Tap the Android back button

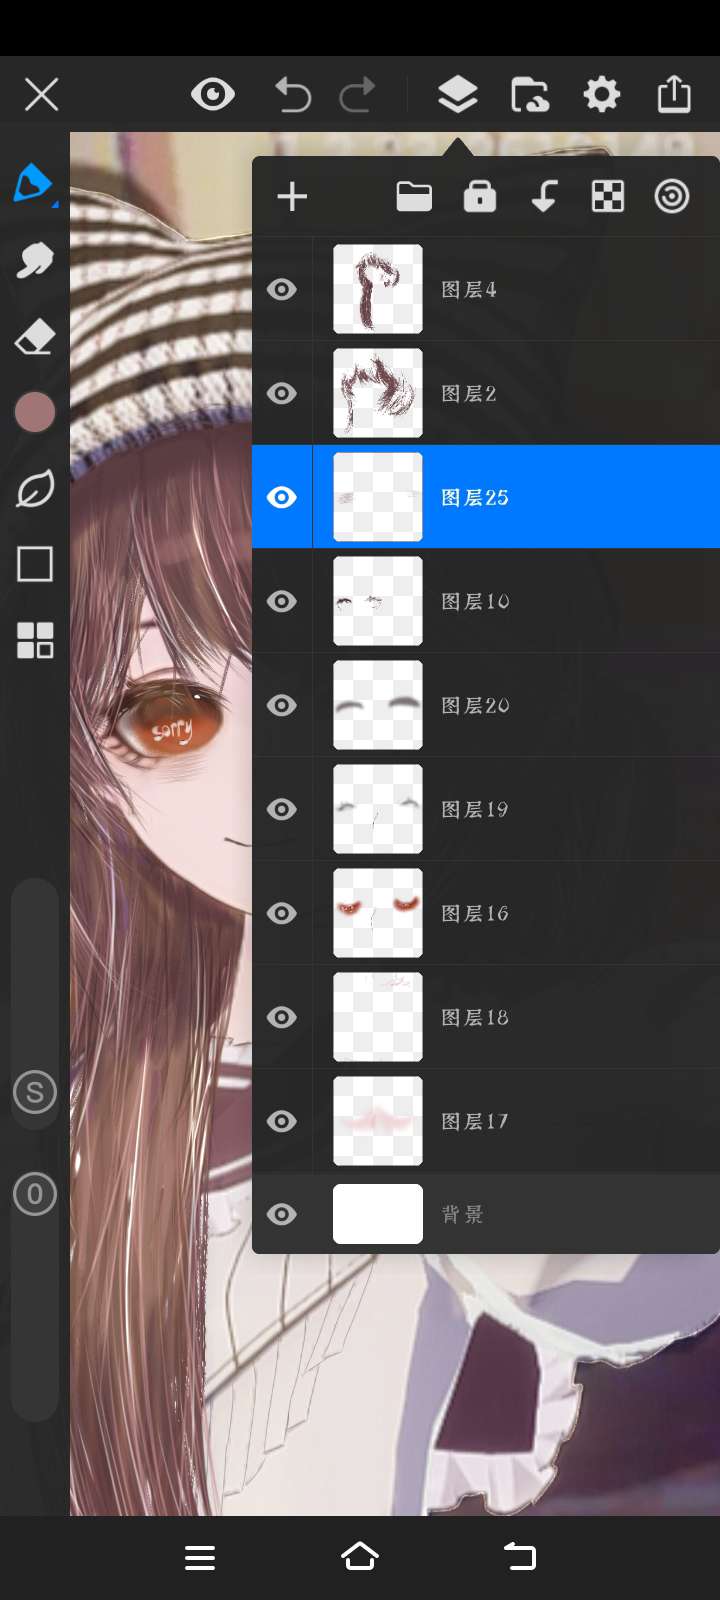click(x=519, y=1556)
